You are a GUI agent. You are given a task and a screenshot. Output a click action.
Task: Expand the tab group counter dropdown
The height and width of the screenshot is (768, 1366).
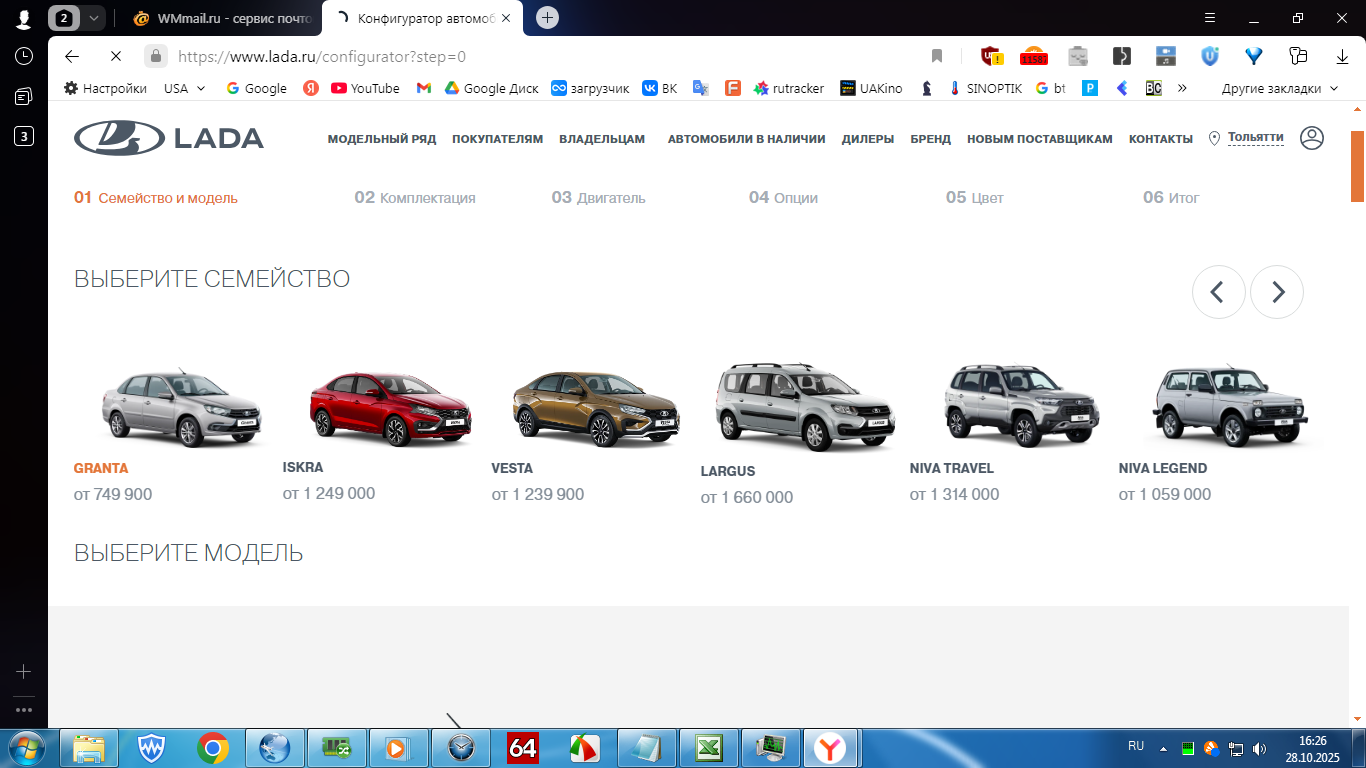coord(95,18)
